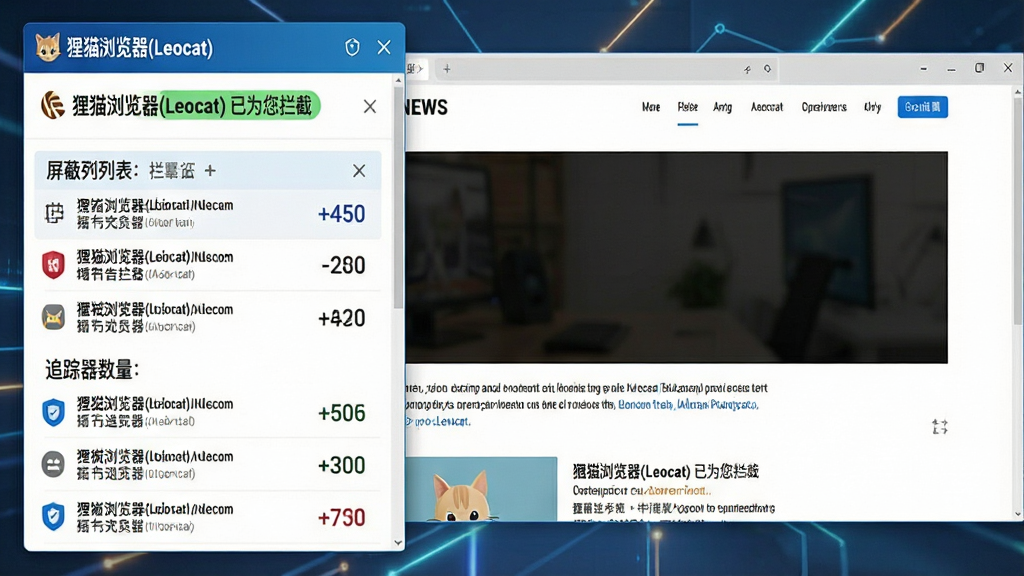
Task: Close the Leocat popup from its blue title bar
Action: (x=384, y=47)
